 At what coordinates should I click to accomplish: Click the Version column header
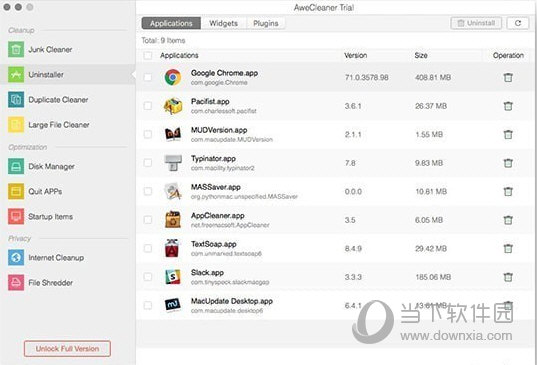tap(355, 55)
